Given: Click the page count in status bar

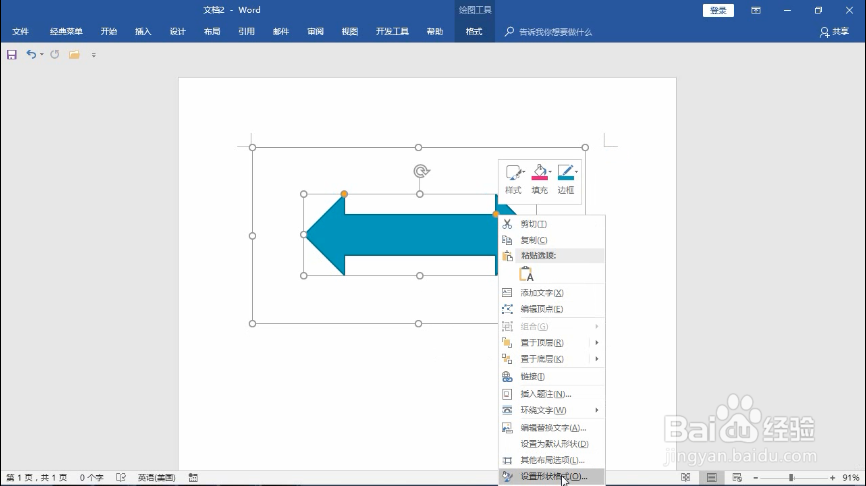Looking at the screenshot, I should pos(36,477).
